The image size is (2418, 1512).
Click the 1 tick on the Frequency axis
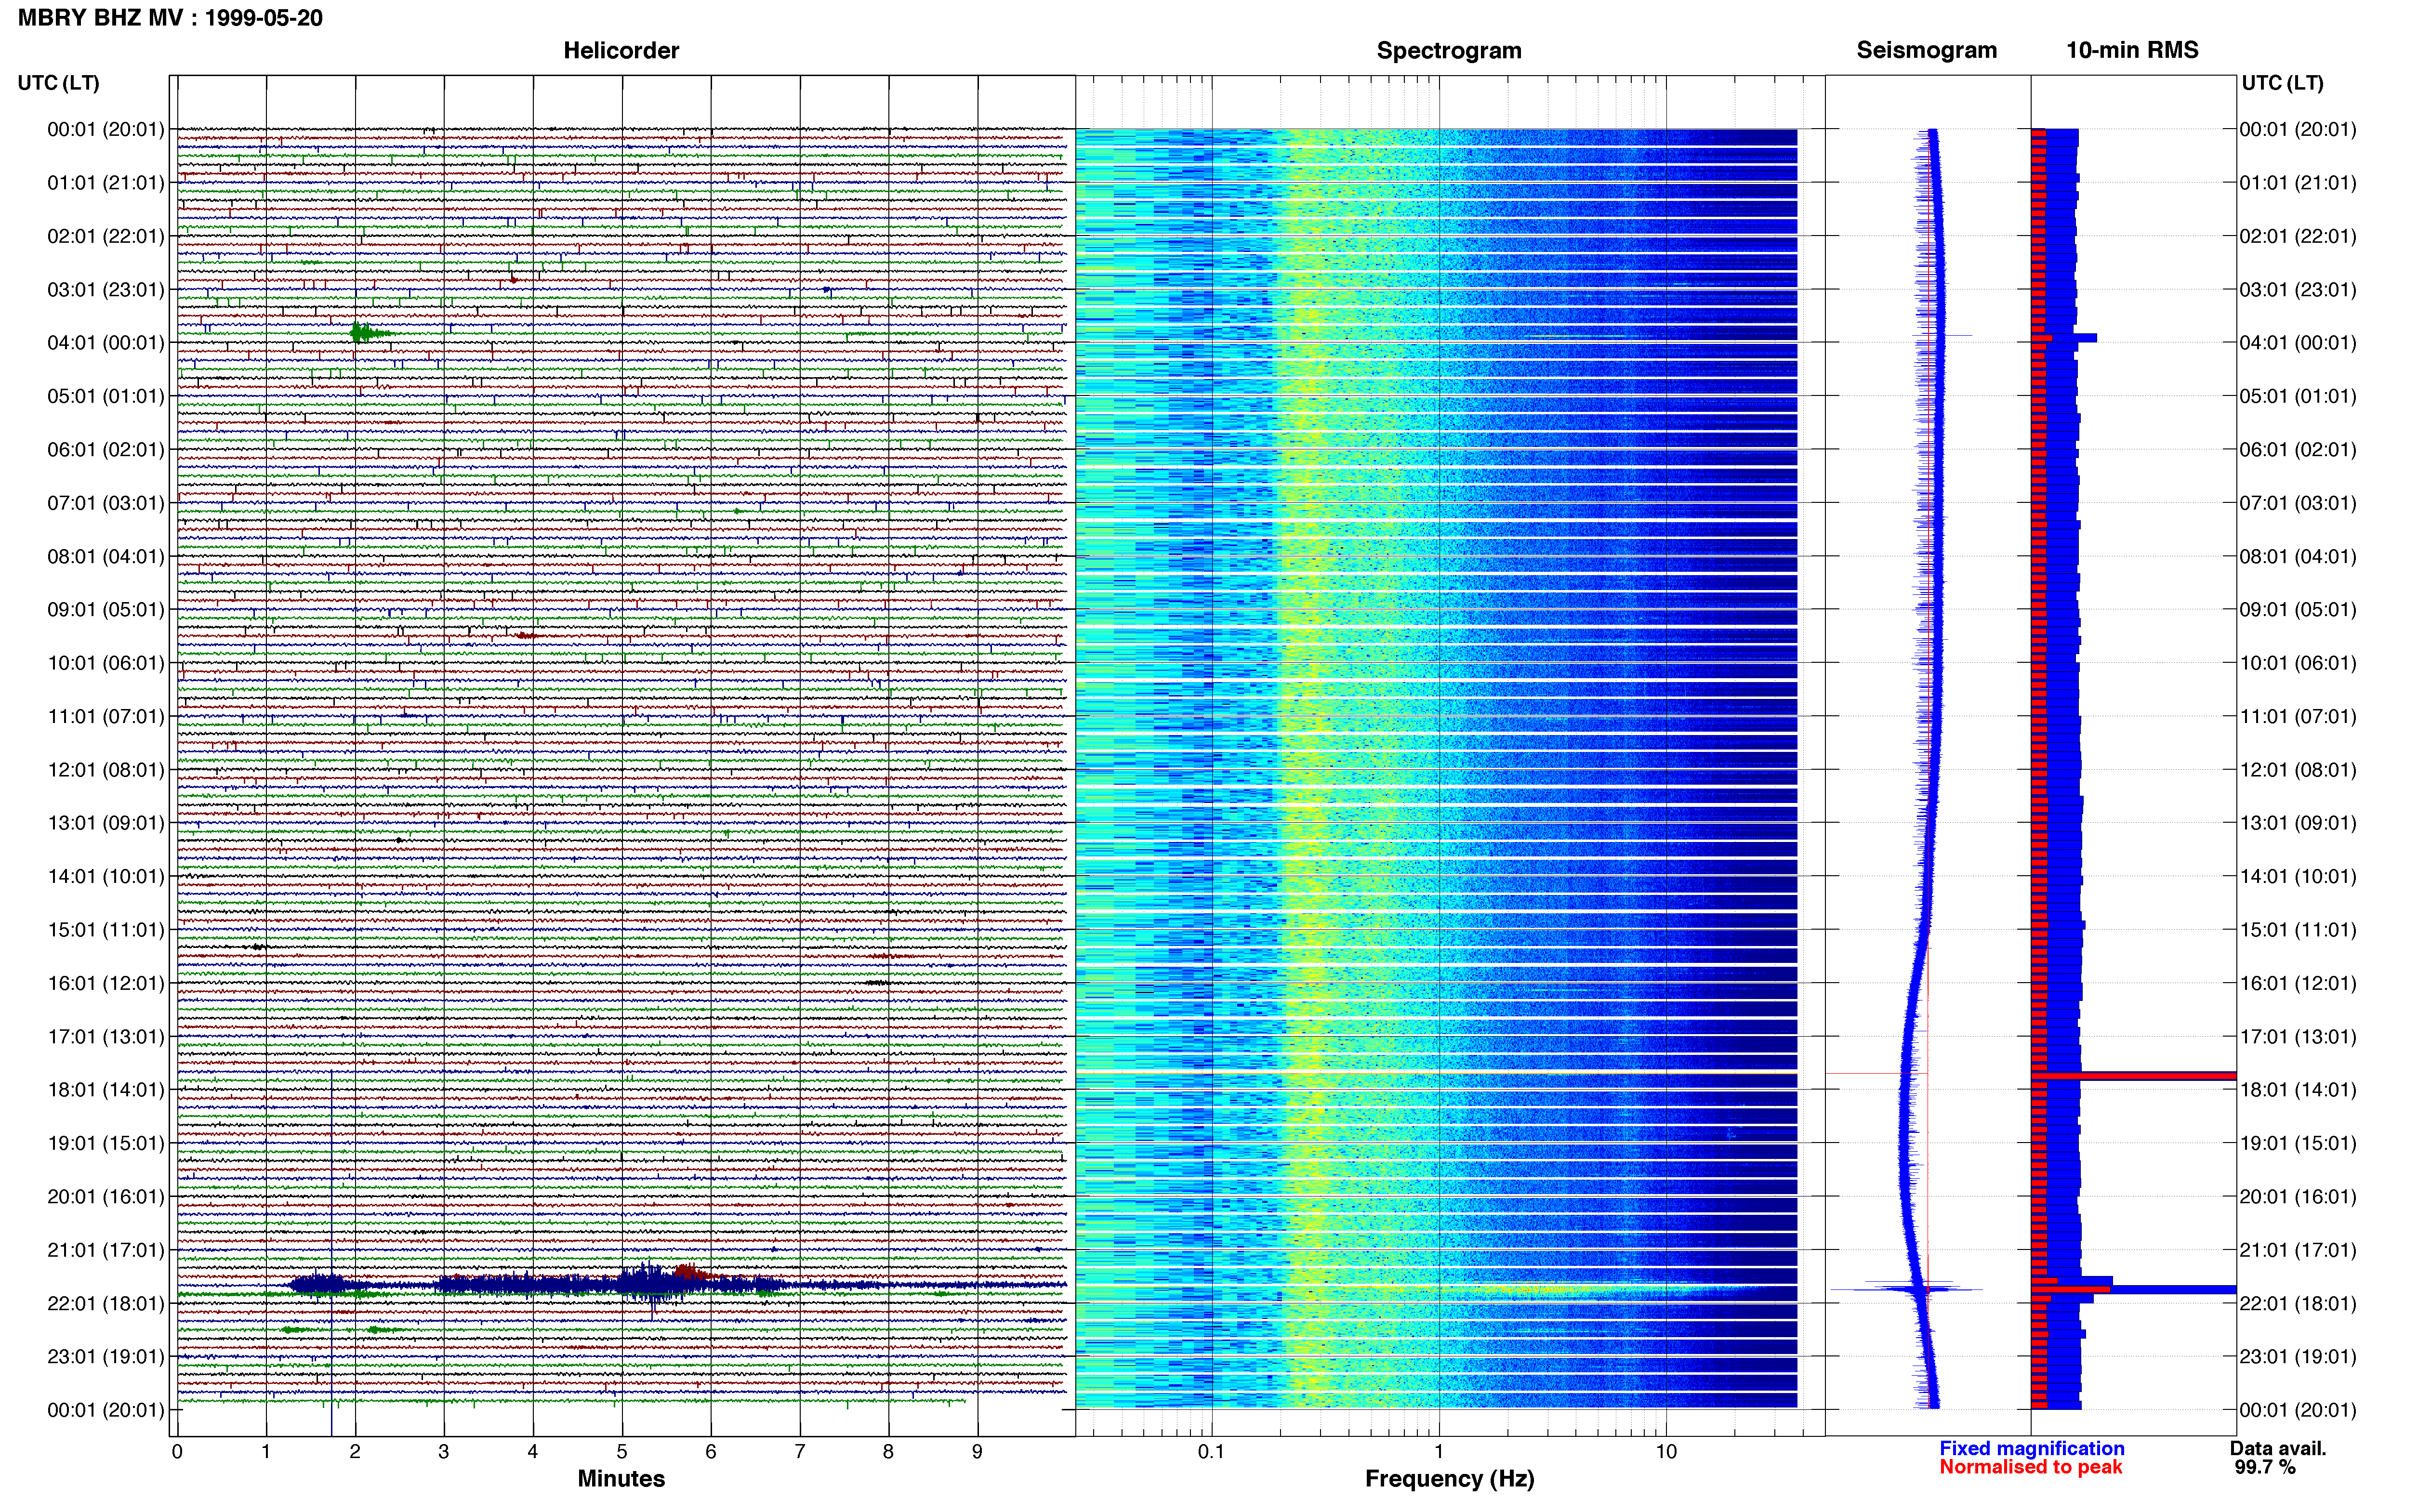click(x=1439, y=1452)
